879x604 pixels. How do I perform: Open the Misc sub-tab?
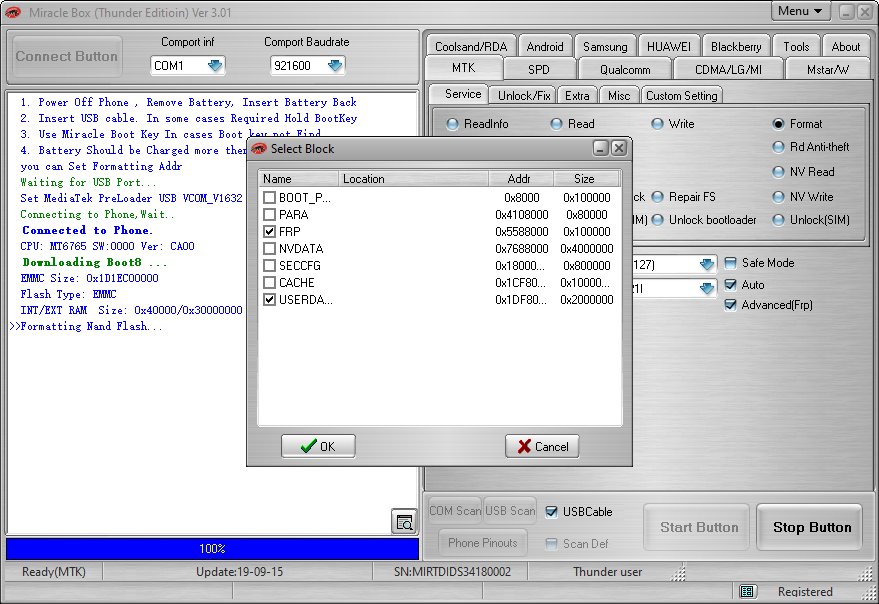pyautogui.click(x=619, y=96)
